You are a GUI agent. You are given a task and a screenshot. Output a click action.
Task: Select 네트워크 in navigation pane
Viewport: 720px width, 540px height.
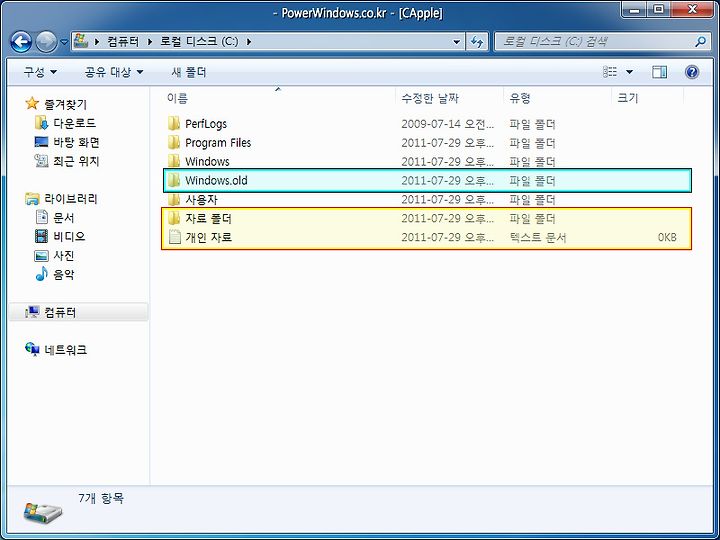click(65, 350)
